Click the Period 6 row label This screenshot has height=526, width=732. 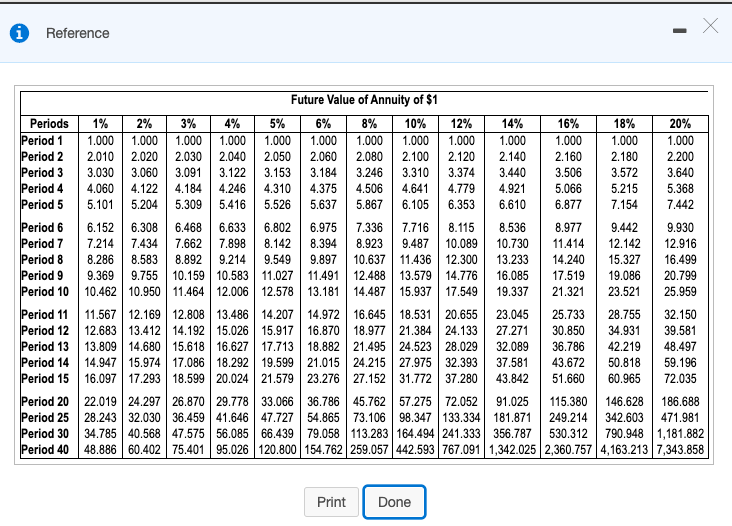coord(42,227)
